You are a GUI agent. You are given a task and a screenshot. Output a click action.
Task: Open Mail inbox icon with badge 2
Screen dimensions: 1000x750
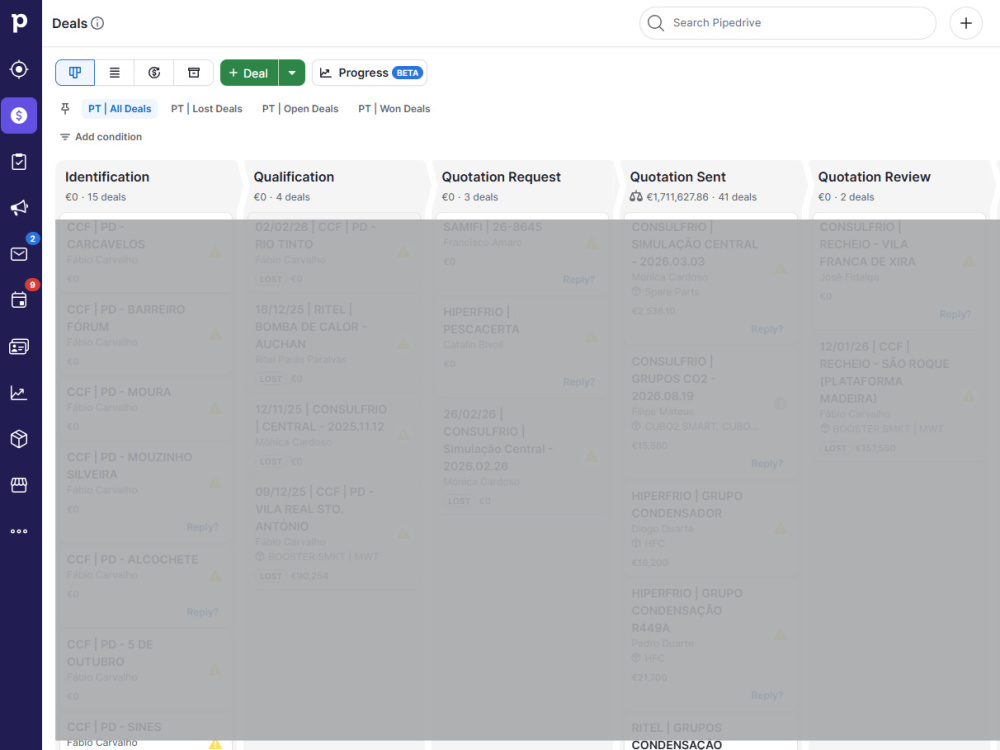pos(19,254)
